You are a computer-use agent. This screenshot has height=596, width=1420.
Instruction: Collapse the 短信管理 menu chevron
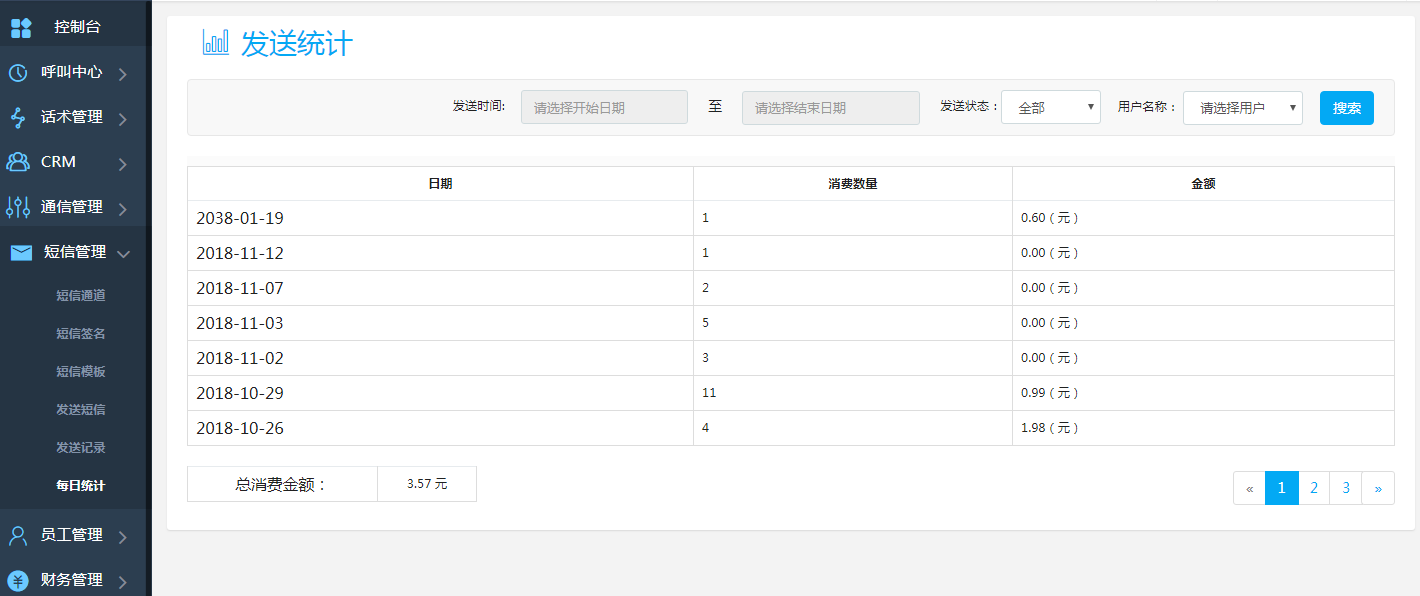[x=124, y=254]
